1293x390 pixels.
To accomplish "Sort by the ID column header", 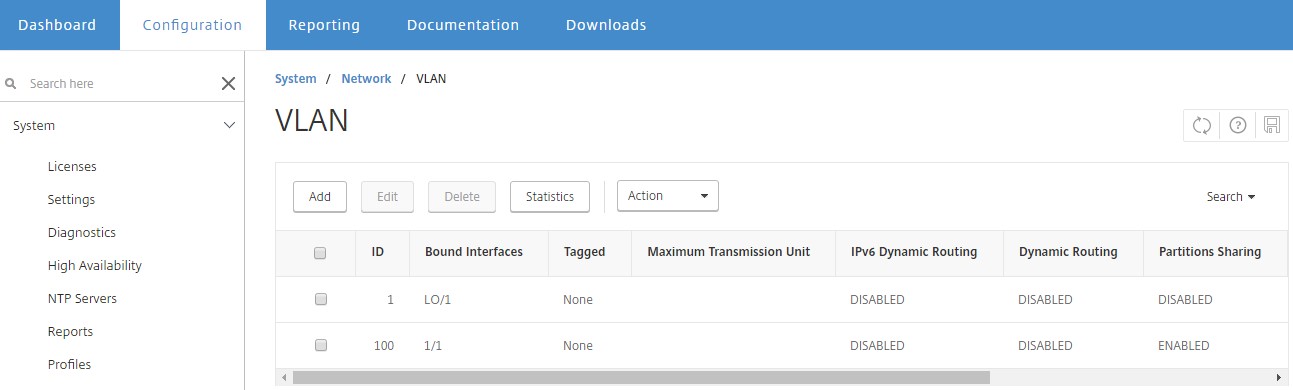I will coord(378,252).
